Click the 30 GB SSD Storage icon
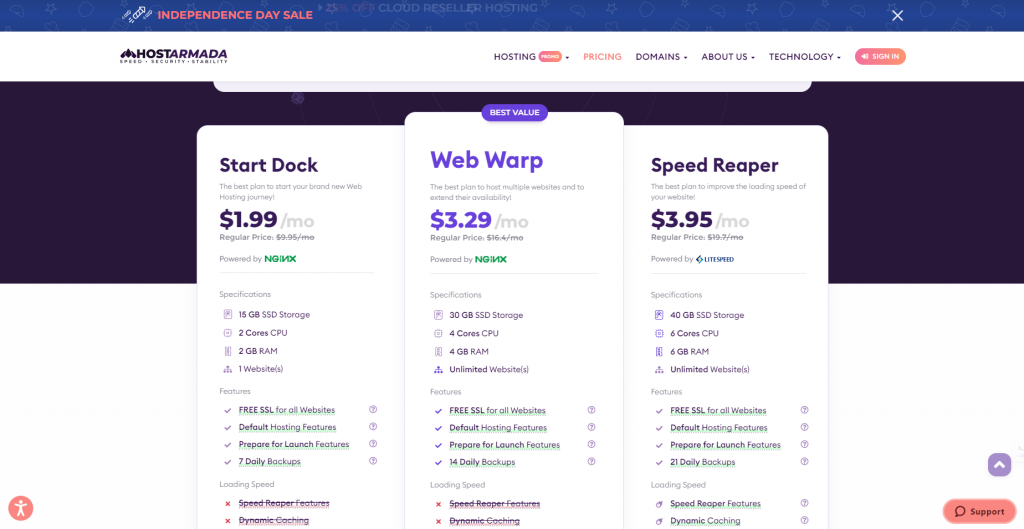1024x529 pixels. click(439, 315)
